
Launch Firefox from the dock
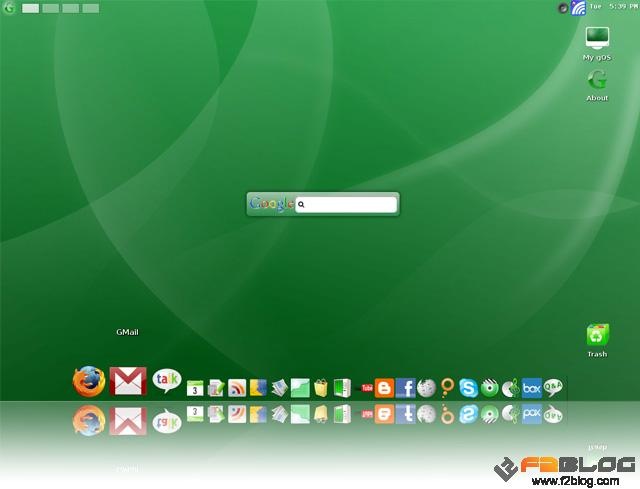pyautogui.click(x=89, y=382)
